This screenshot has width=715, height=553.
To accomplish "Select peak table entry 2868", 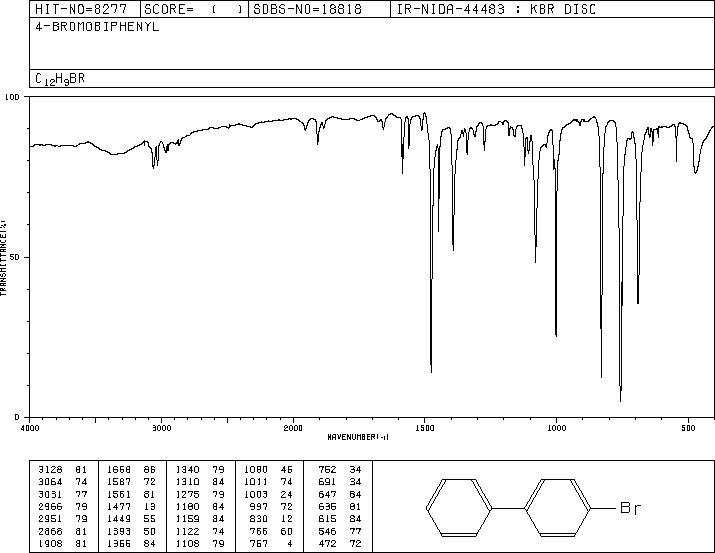I will (x=50, y=531).
